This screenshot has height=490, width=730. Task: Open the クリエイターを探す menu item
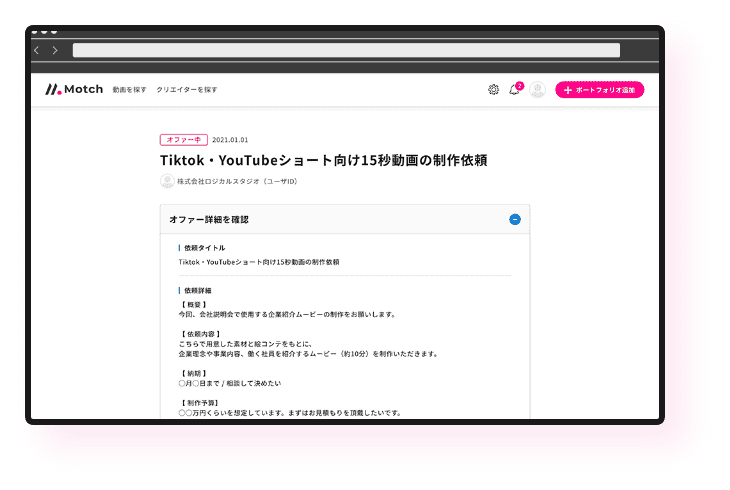point(187,90)
